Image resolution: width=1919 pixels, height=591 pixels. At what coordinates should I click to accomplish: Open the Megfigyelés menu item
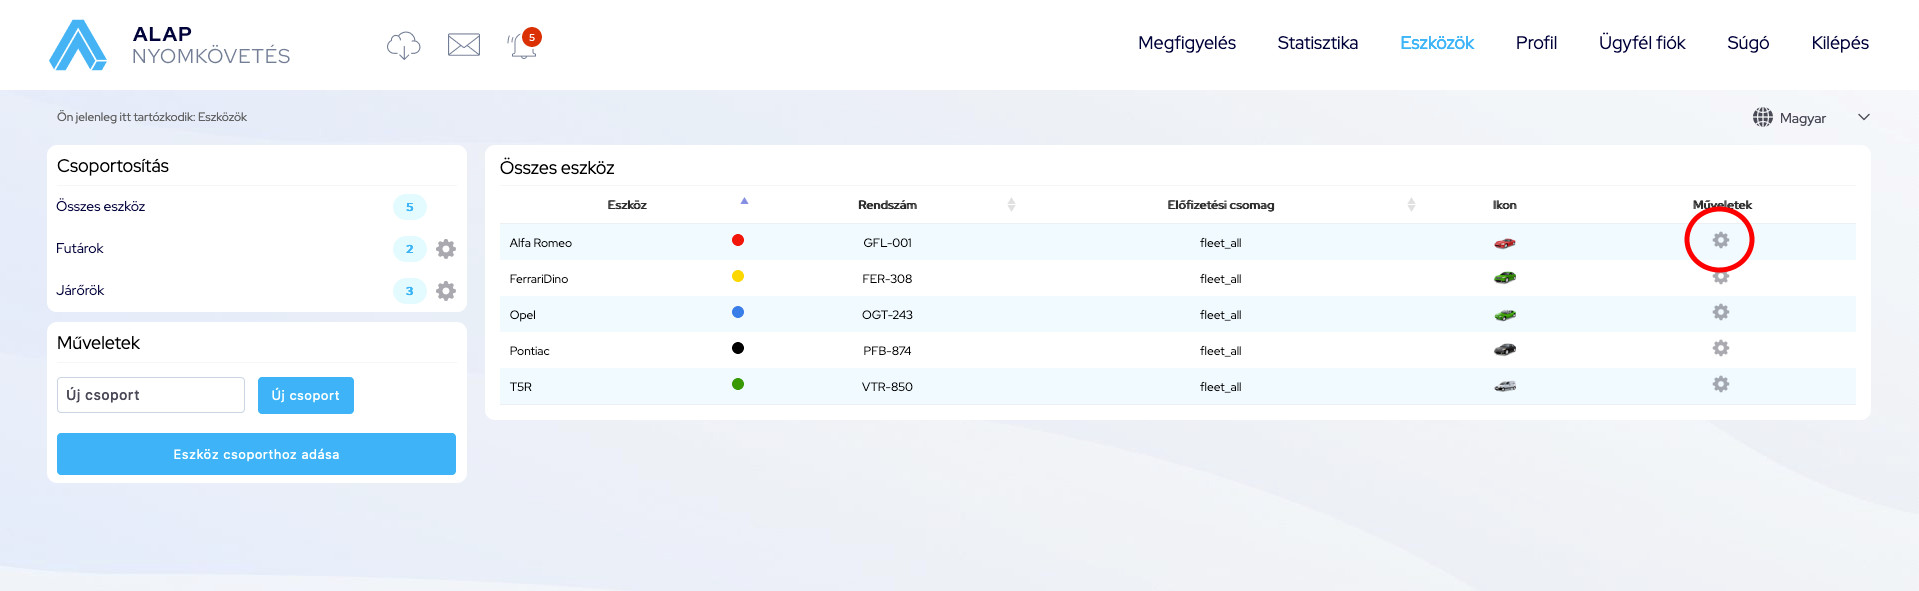click(x=1186, y=43)
